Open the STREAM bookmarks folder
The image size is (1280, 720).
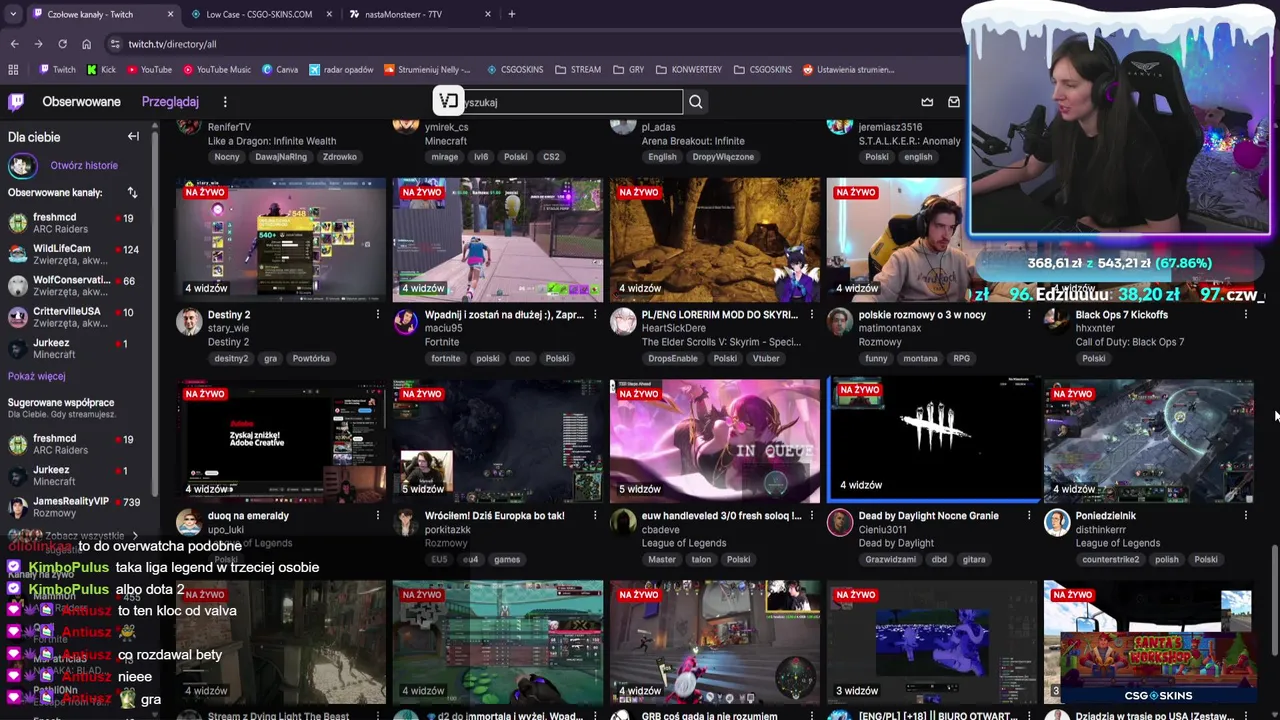[x=578, y=70]
